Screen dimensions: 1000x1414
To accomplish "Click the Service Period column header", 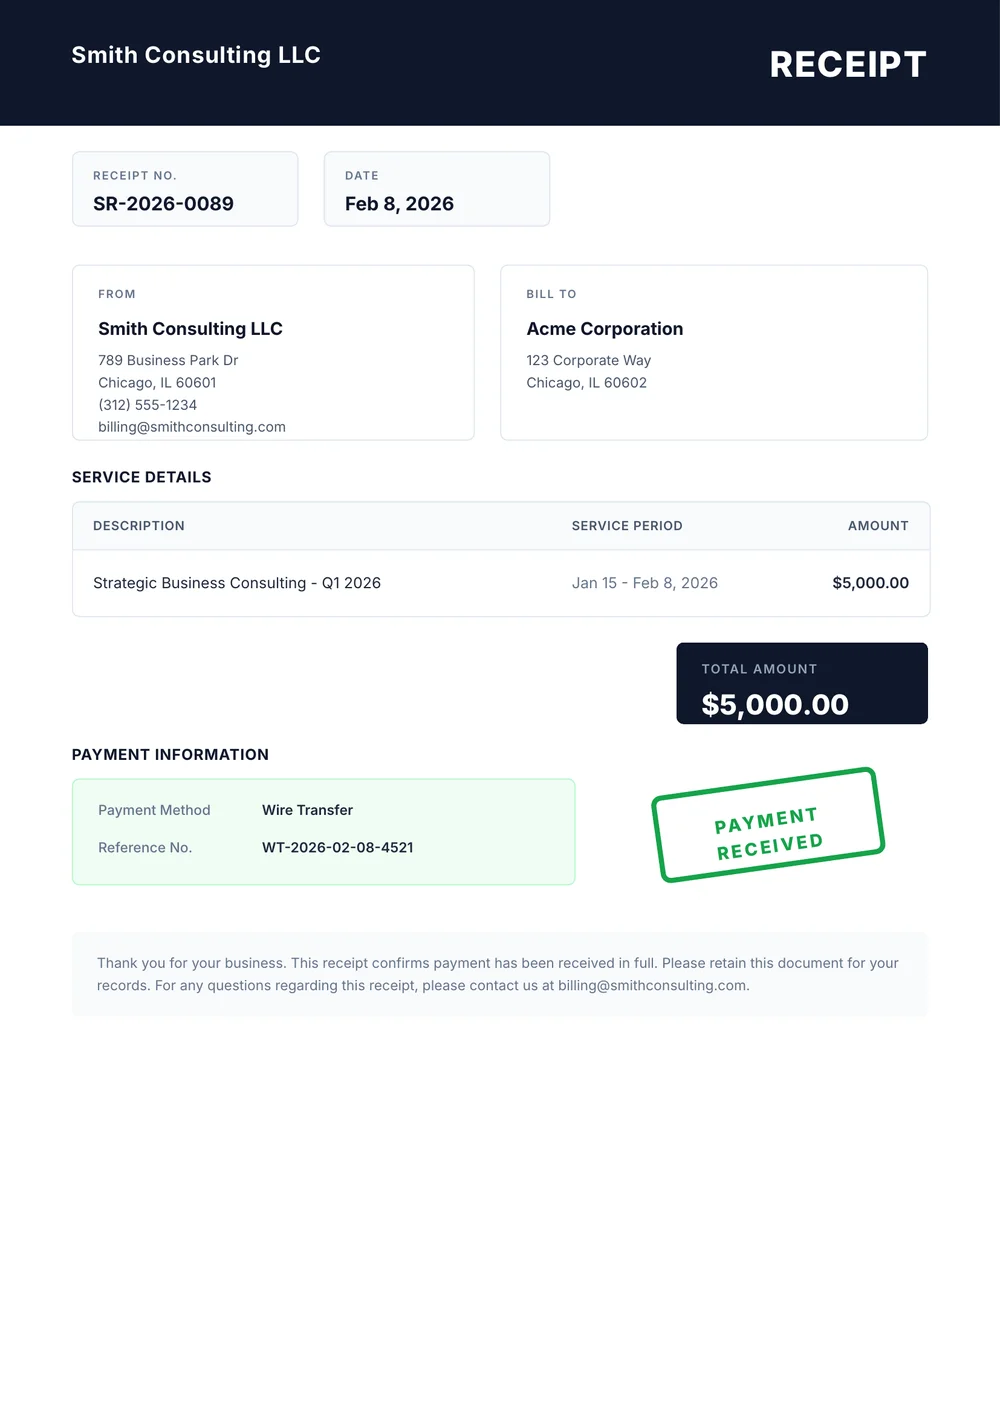I will pyautogui.click(x=627, y=526).
